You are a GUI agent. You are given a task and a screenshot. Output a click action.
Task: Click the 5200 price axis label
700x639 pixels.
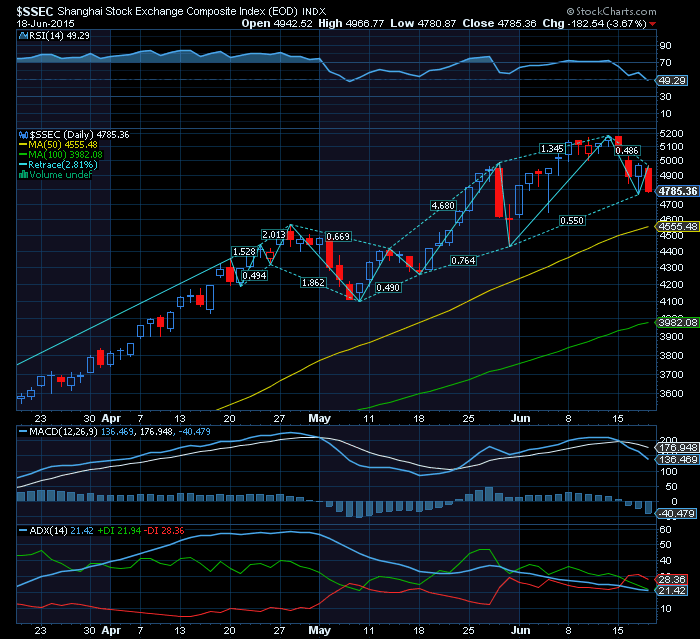tap(672, 134)
